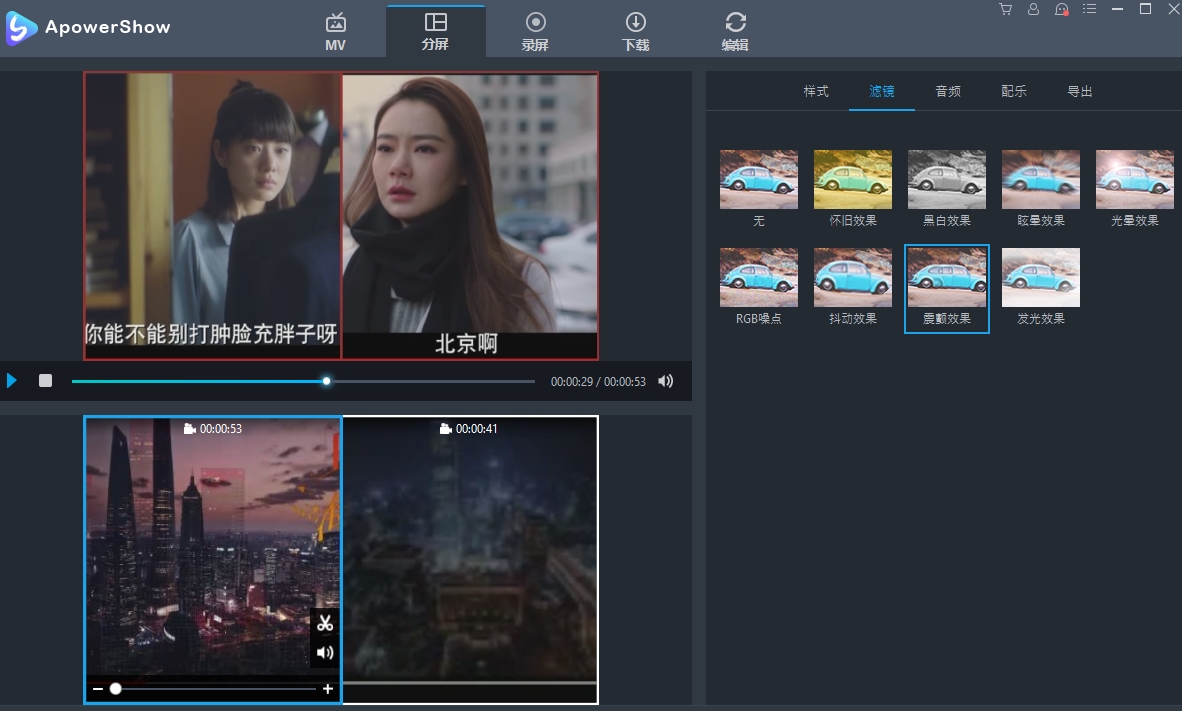Go to the 导出 export tab

pos(1080,91)
